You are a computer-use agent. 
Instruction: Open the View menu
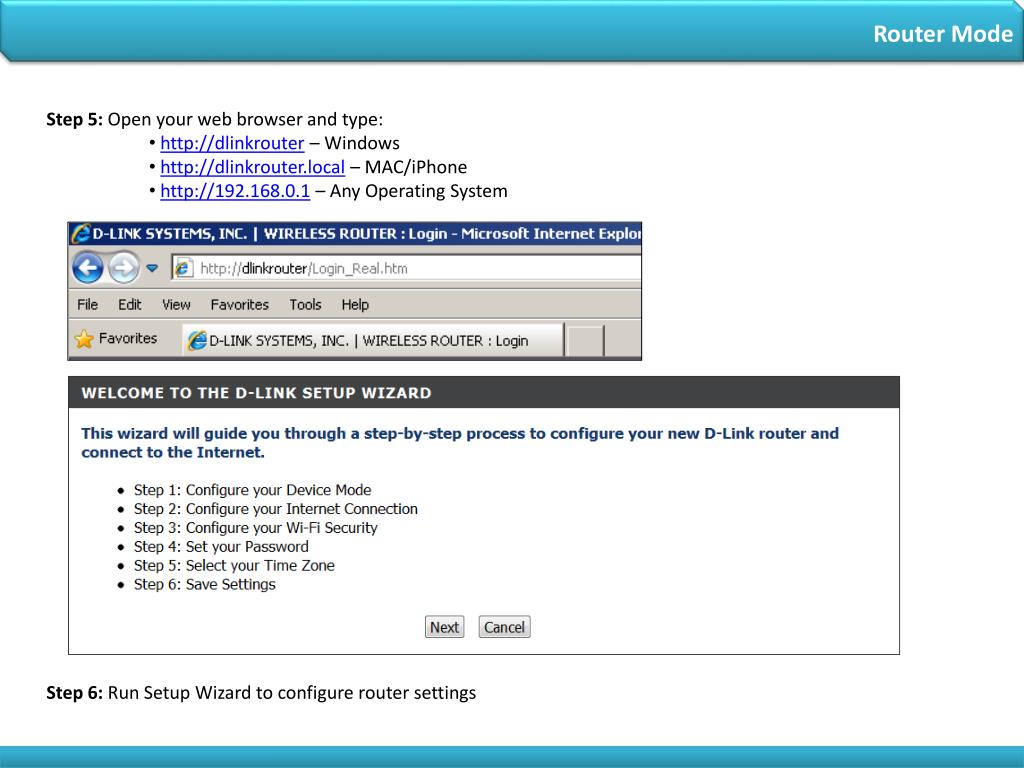(176, 304)
